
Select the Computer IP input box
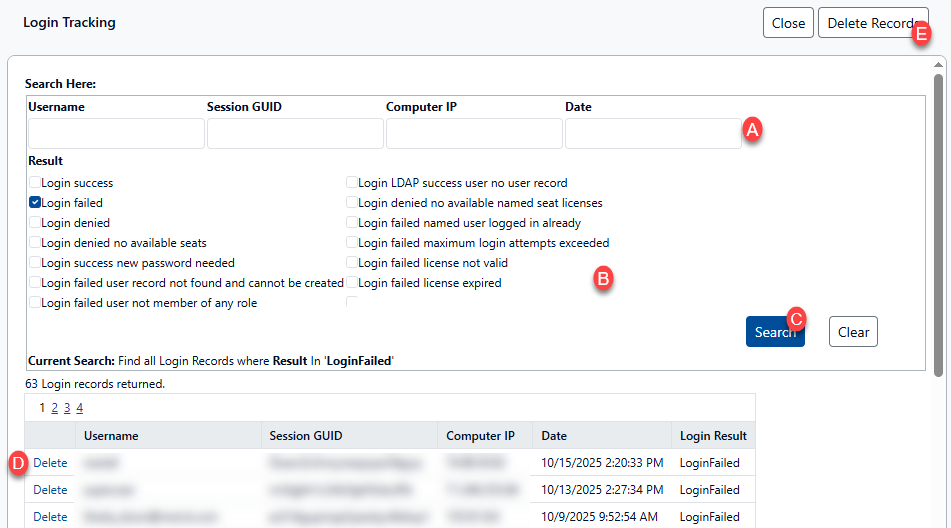click(x=474, y=134)
